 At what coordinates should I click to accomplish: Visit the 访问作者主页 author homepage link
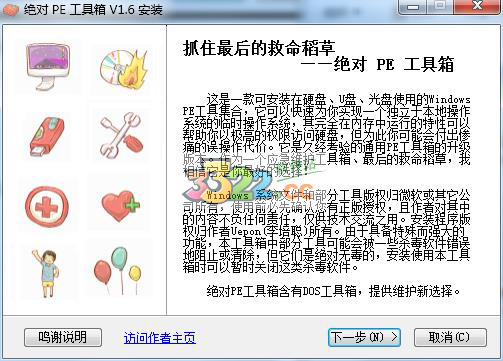[x=160, y=338]
